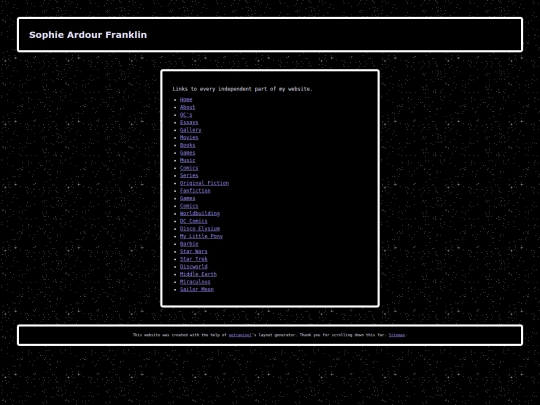Open the Music link

tap(187, 160)
